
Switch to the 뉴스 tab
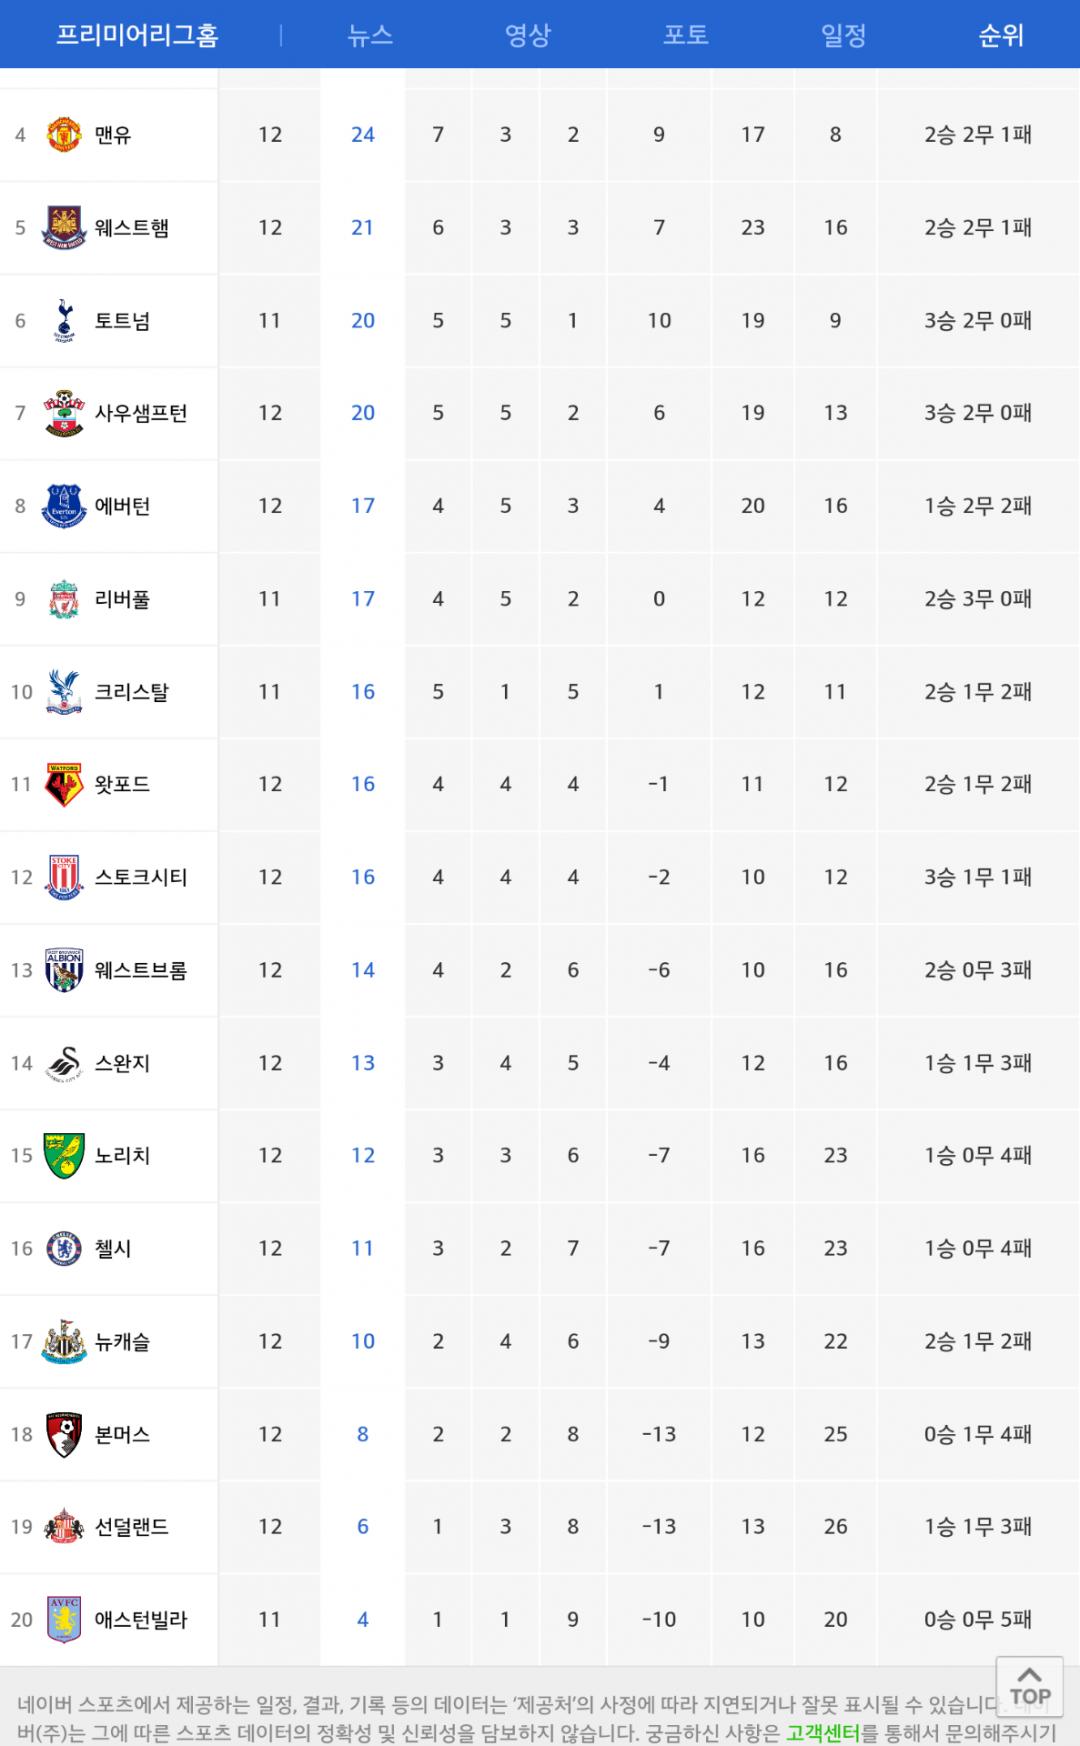pyautogui.click(x=369, y=35)
